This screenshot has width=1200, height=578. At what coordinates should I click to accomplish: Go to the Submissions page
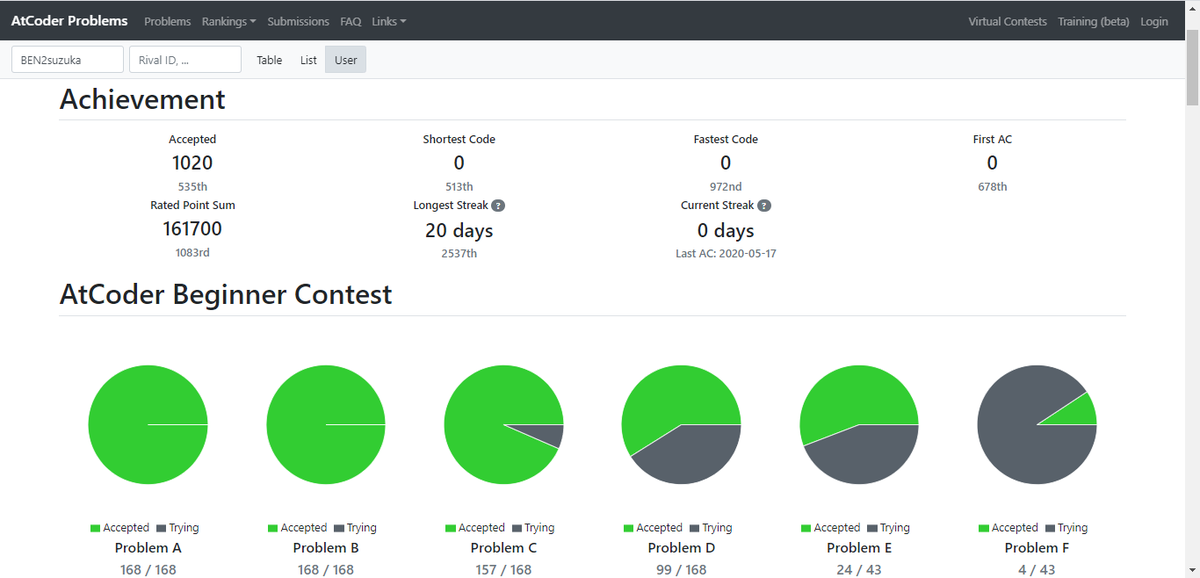coord(298,21)
